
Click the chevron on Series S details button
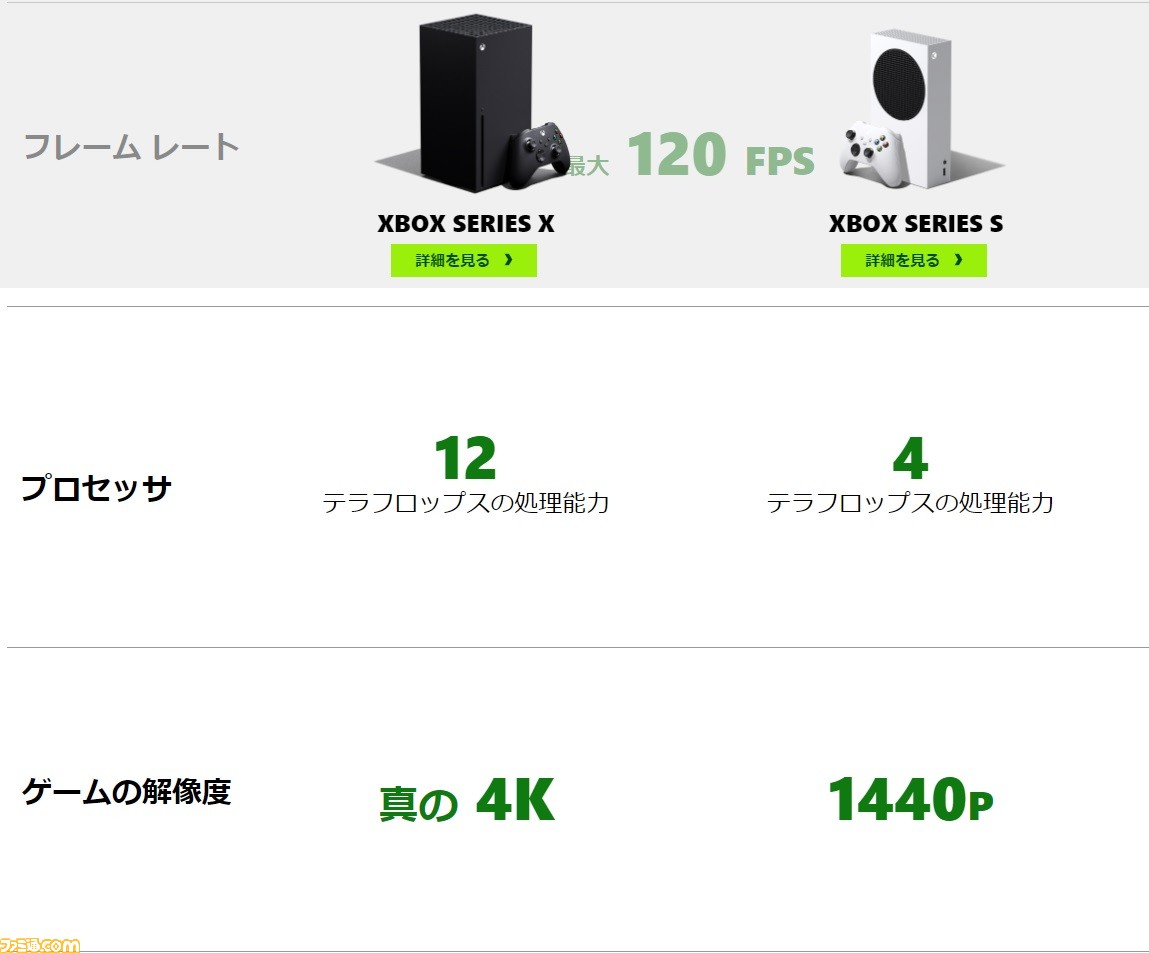(x=958, y=260)
